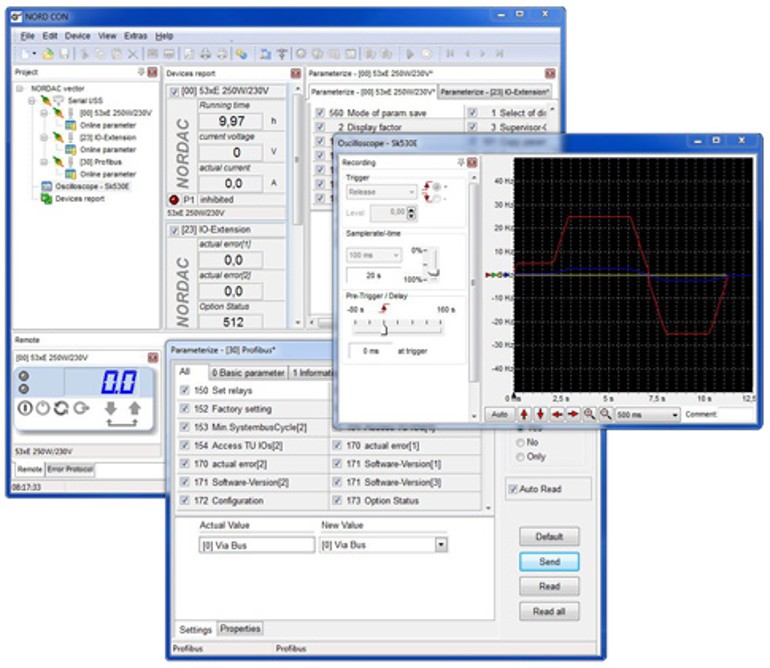Click the New document toolbar icon
This screenshot has width=770, height=668.
(x=26, y=54)
